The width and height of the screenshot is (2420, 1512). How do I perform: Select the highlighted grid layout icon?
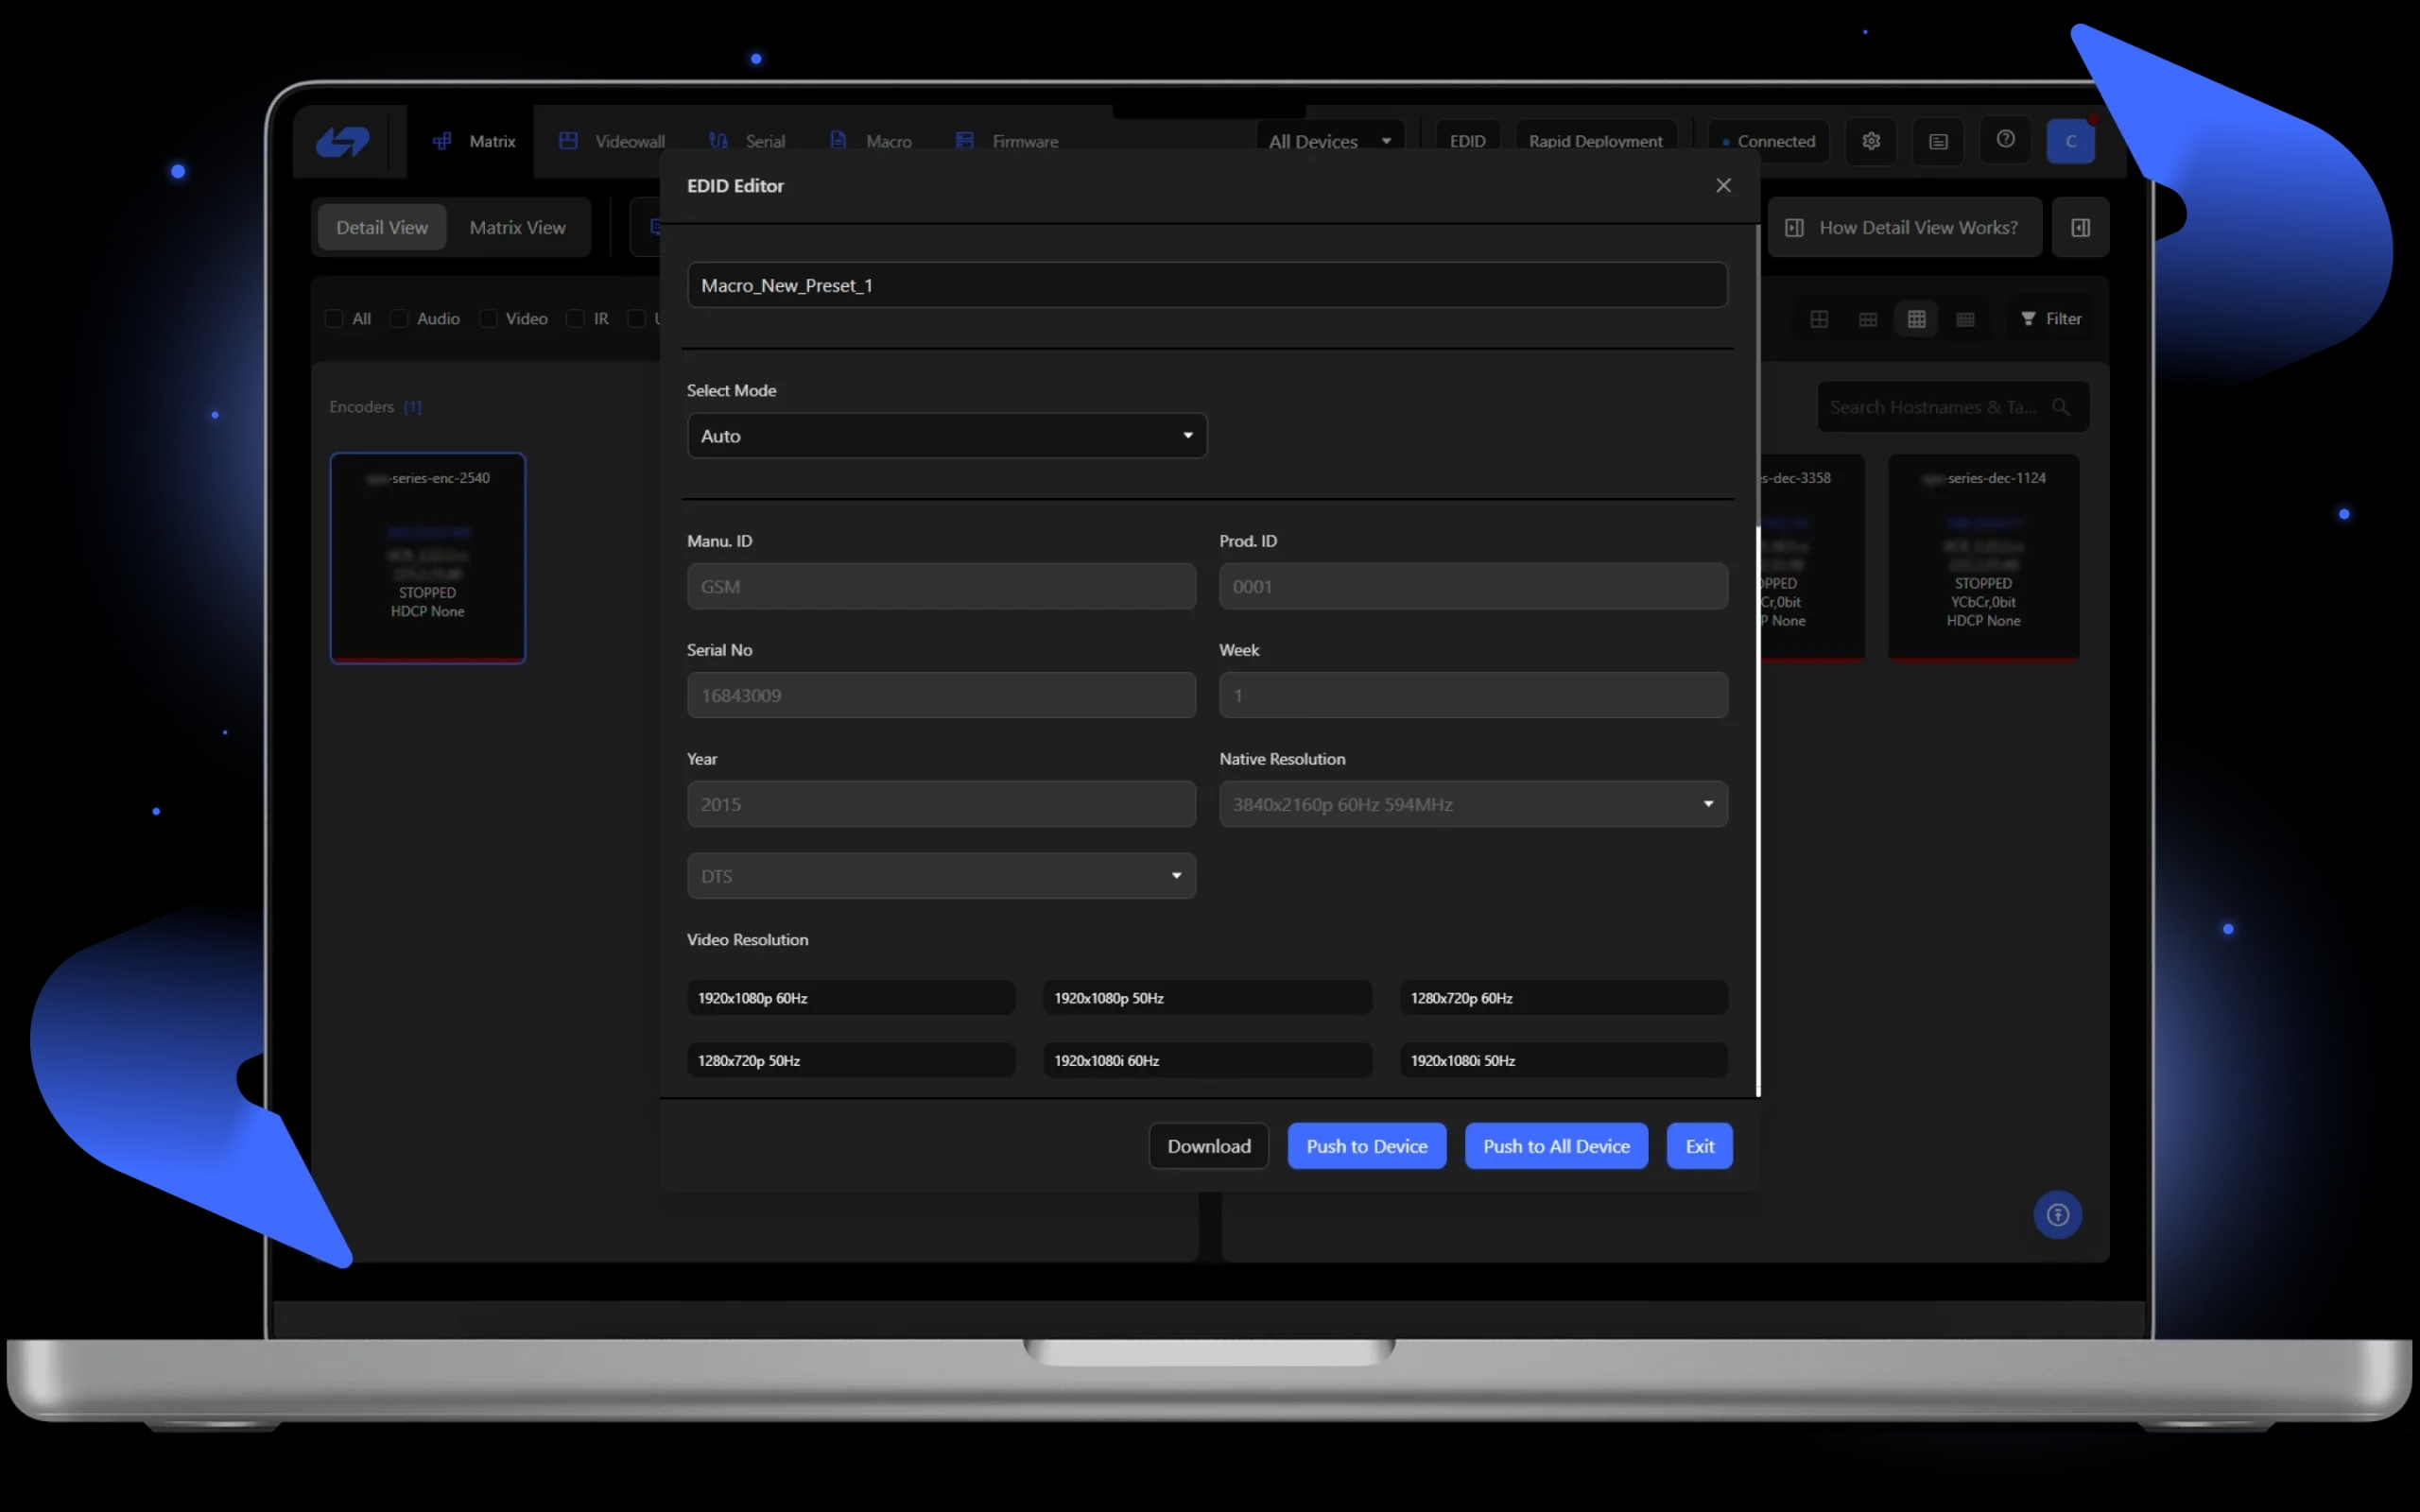tap(1916, 319)
